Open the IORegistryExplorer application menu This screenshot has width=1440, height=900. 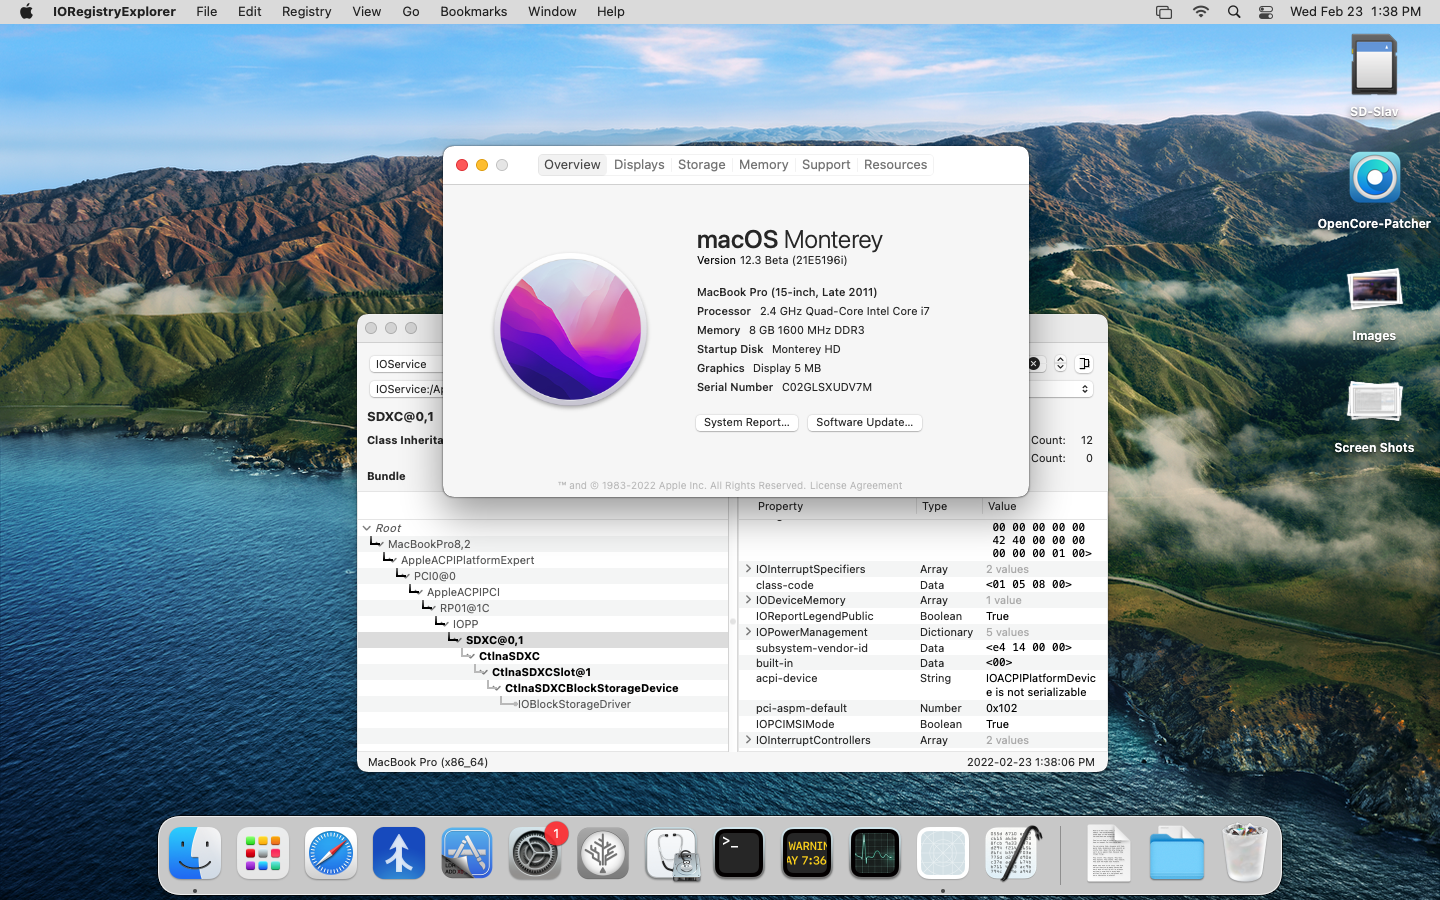coord(114,12)
